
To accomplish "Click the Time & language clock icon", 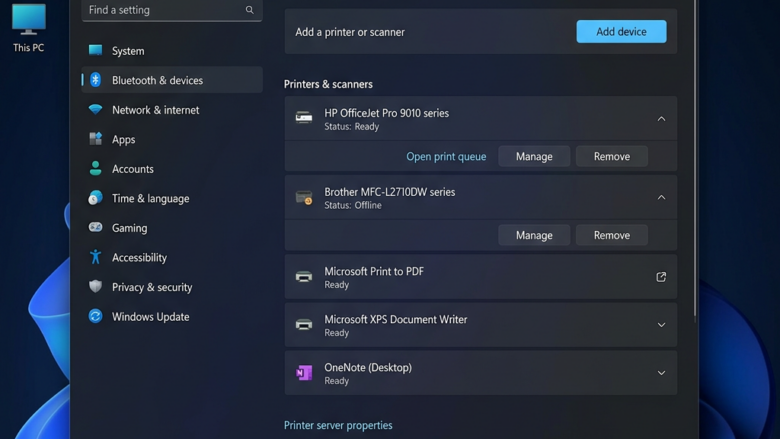I will pyautogui.click(x=95, y=198).
